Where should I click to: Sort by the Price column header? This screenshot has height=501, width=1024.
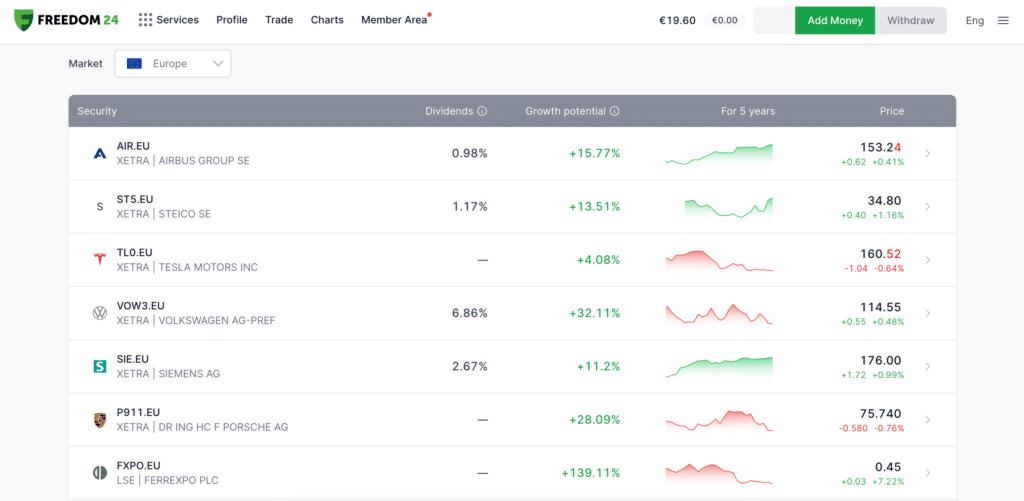891,111
